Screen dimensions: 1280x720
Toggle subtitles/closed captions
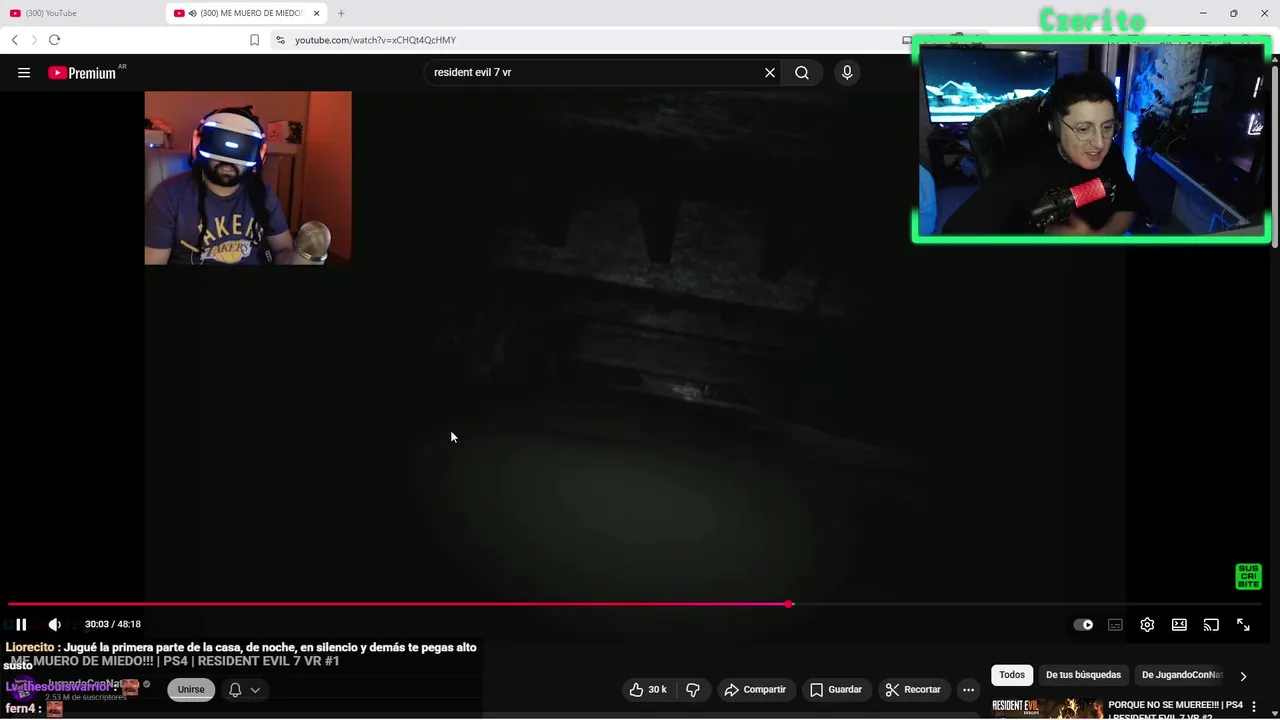(x=1115, y=624)
